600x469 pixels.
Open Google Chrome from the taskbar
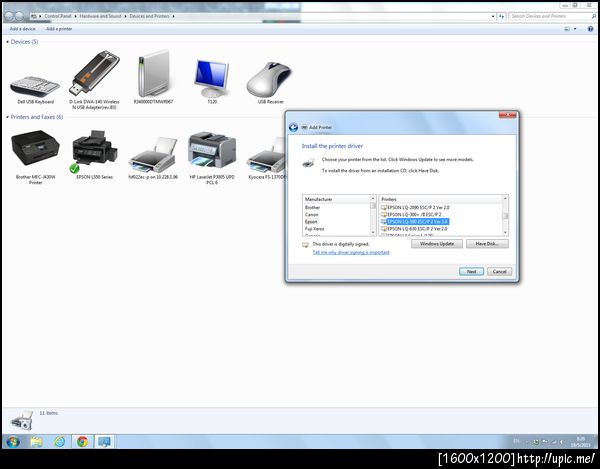pos(82,442)
